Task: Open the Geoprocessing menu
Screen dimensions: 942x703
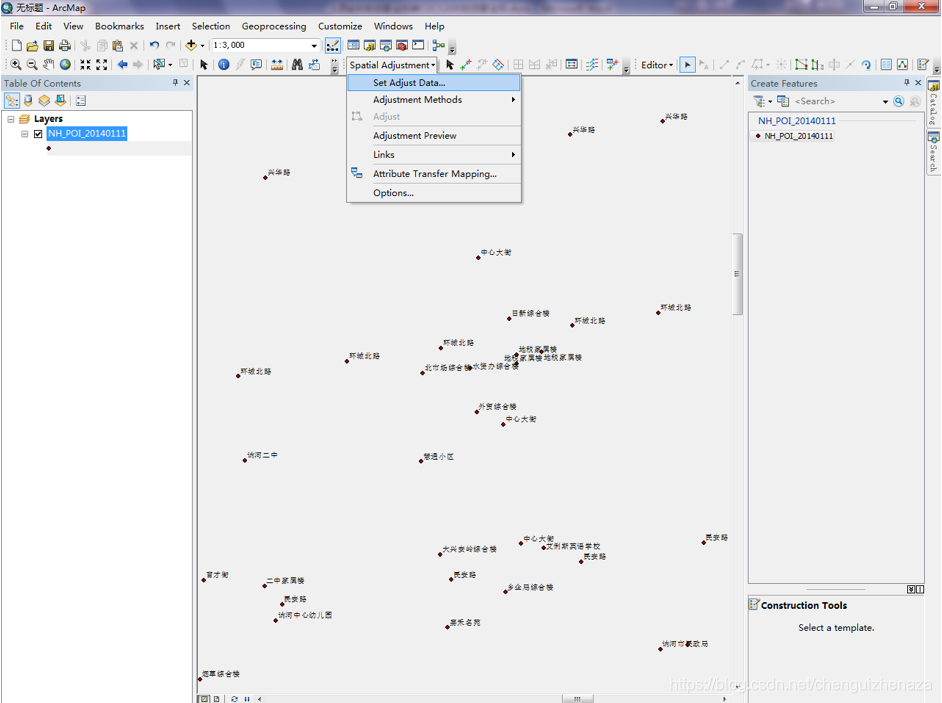Action: coord(273,26)
